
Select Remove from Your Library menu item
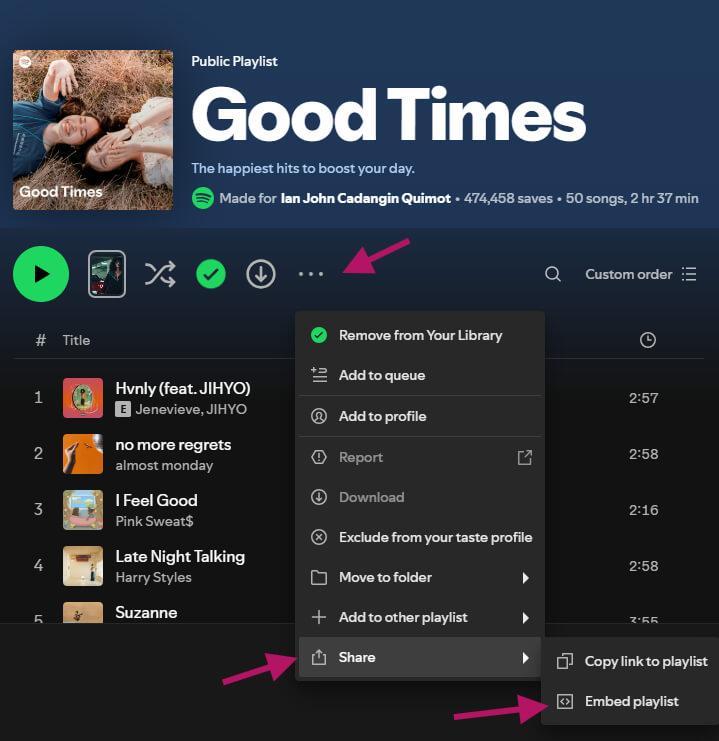click(x=420, y=335)
